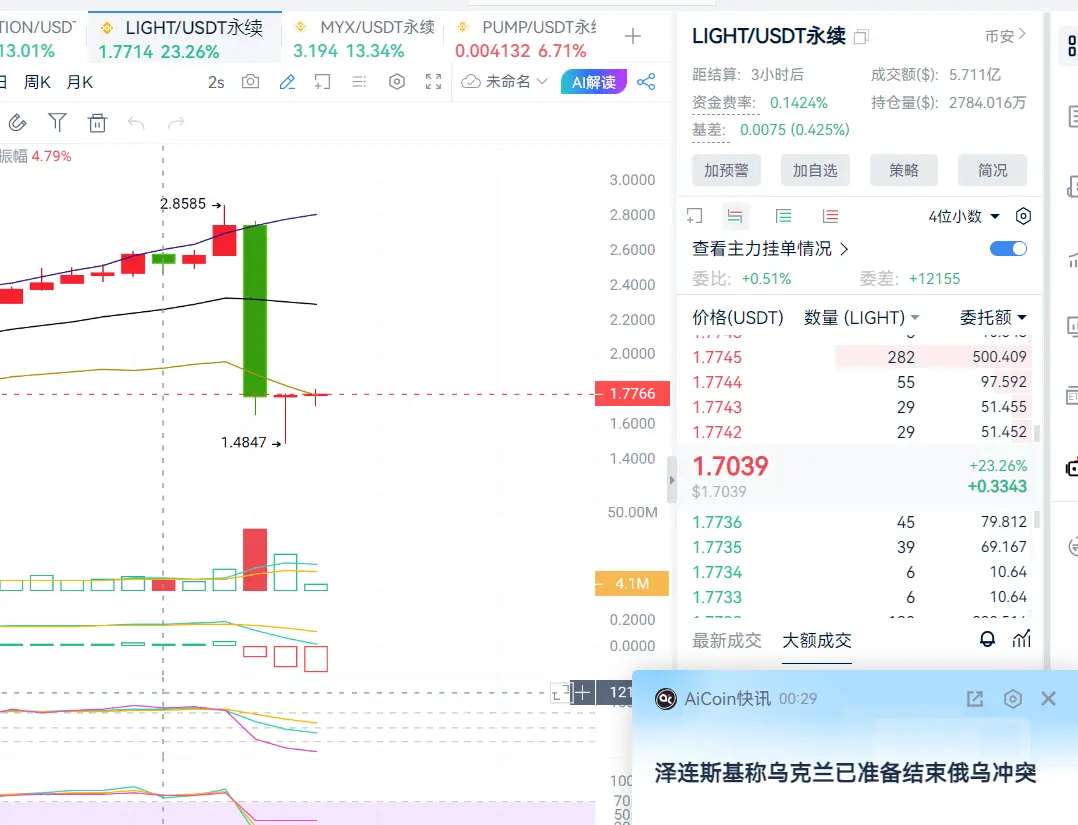This screenshot has width=1078, height=825.
Task: Open the indicator list icon in toolbar
Action: 359,82
